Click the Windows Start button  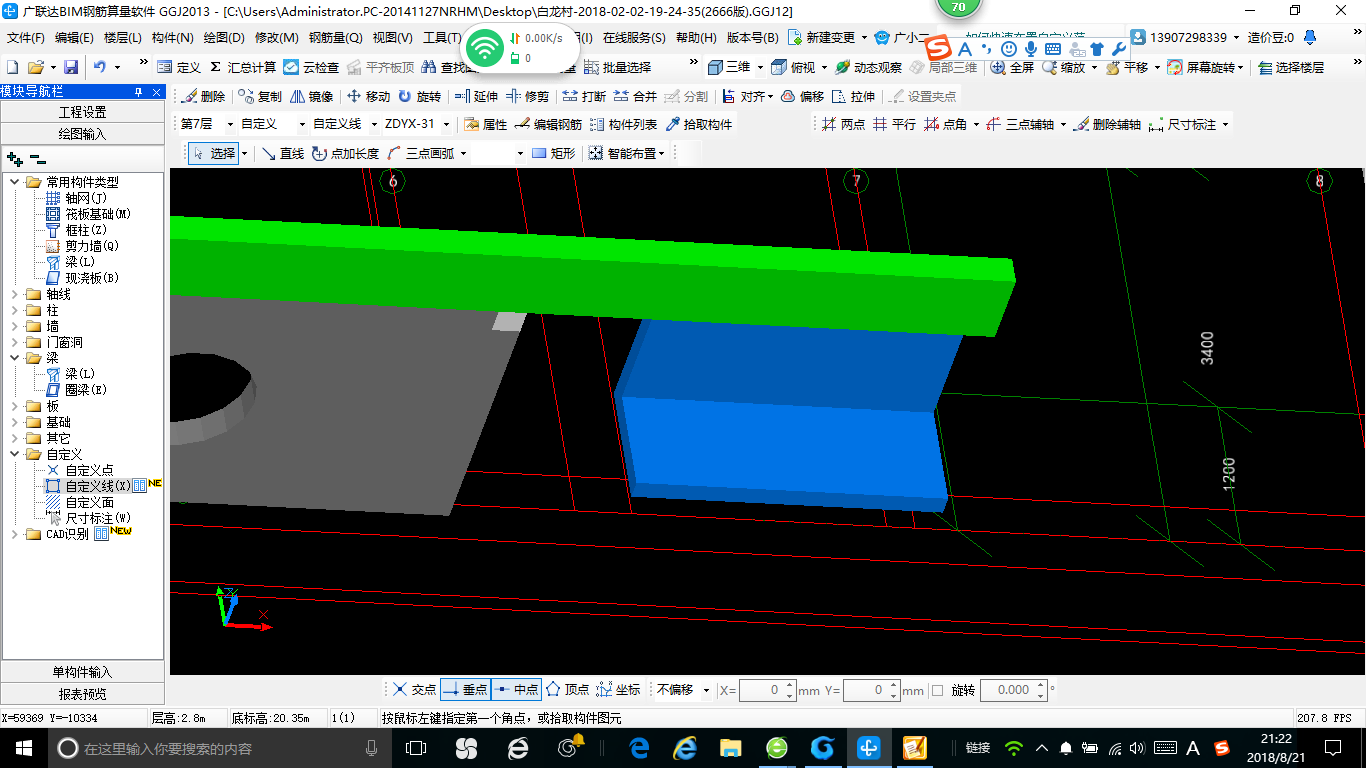[22, 747]
